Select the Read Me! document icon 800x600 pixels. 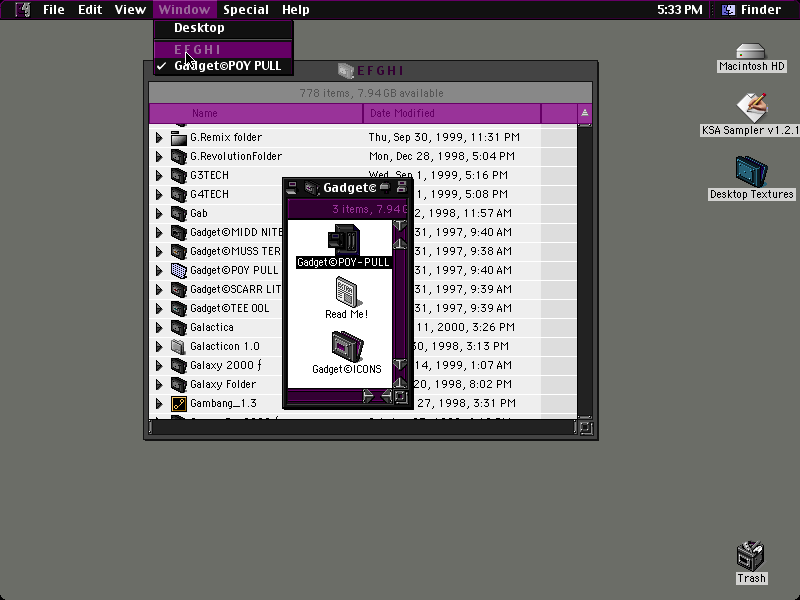pyautogui.click(x=347, y=291)
